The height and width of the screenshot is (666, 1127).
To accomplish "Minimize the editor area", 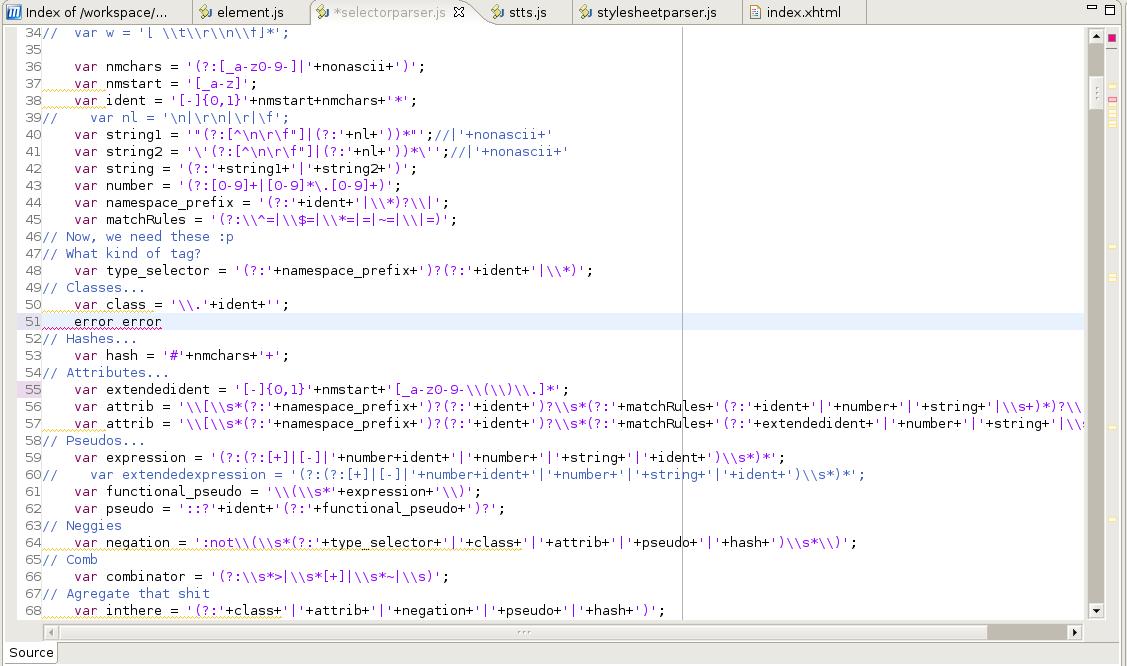I will coord(1092,7).
